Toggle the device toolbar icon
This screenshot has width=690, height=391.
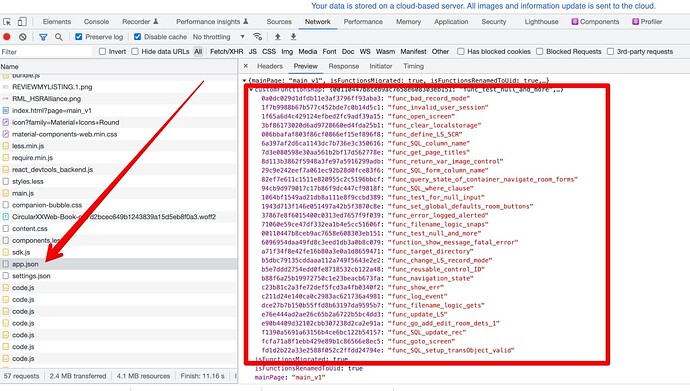[22, 22]
